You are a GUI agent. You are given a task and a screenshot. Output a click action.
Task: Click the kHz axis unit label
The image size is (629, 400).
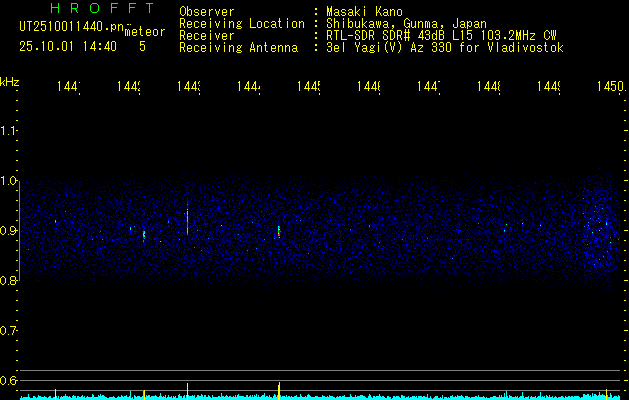pyautogui.click(x=9, y=80)
